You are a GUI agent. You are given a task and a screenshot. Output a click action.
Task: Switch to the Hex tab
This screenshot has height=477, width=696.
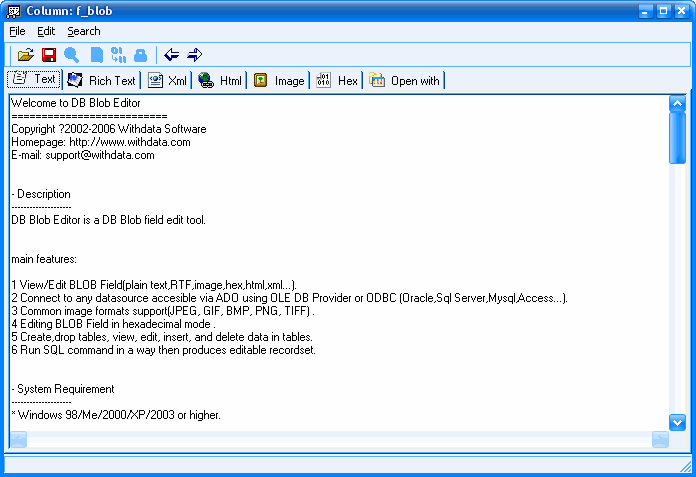point(336,81)
